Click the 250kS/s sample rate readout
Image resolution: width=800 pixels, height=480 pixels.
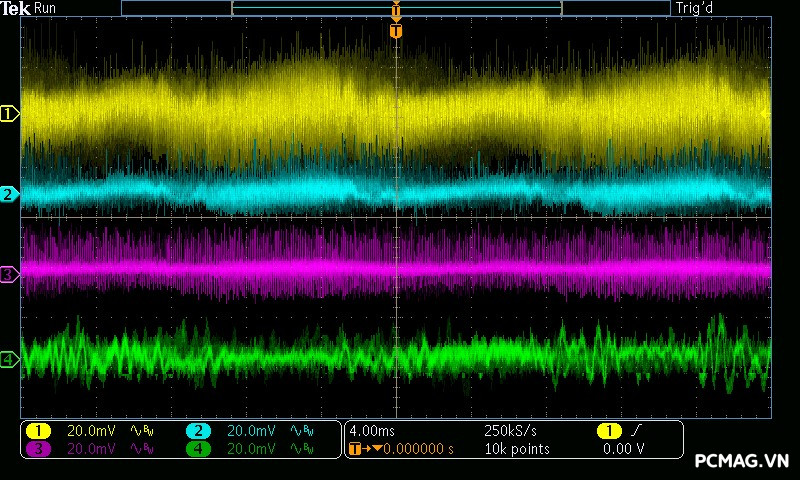510,430
